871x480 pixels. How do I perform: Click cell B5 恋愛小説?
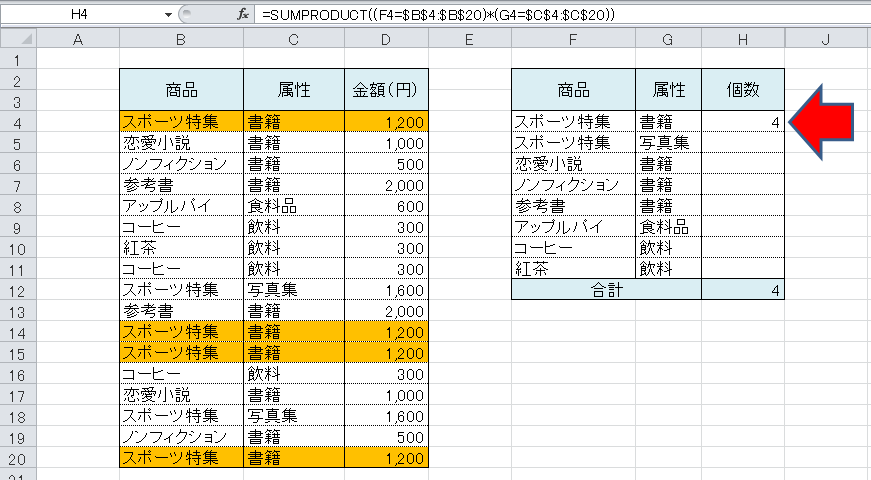coord(181,143)
